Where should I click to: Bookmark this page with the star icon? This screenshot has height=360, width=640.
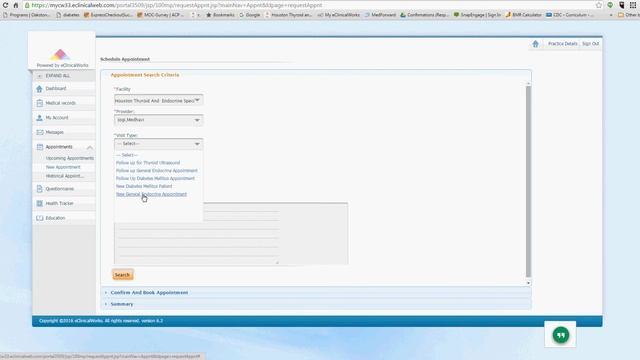click(x=599, y=5)
